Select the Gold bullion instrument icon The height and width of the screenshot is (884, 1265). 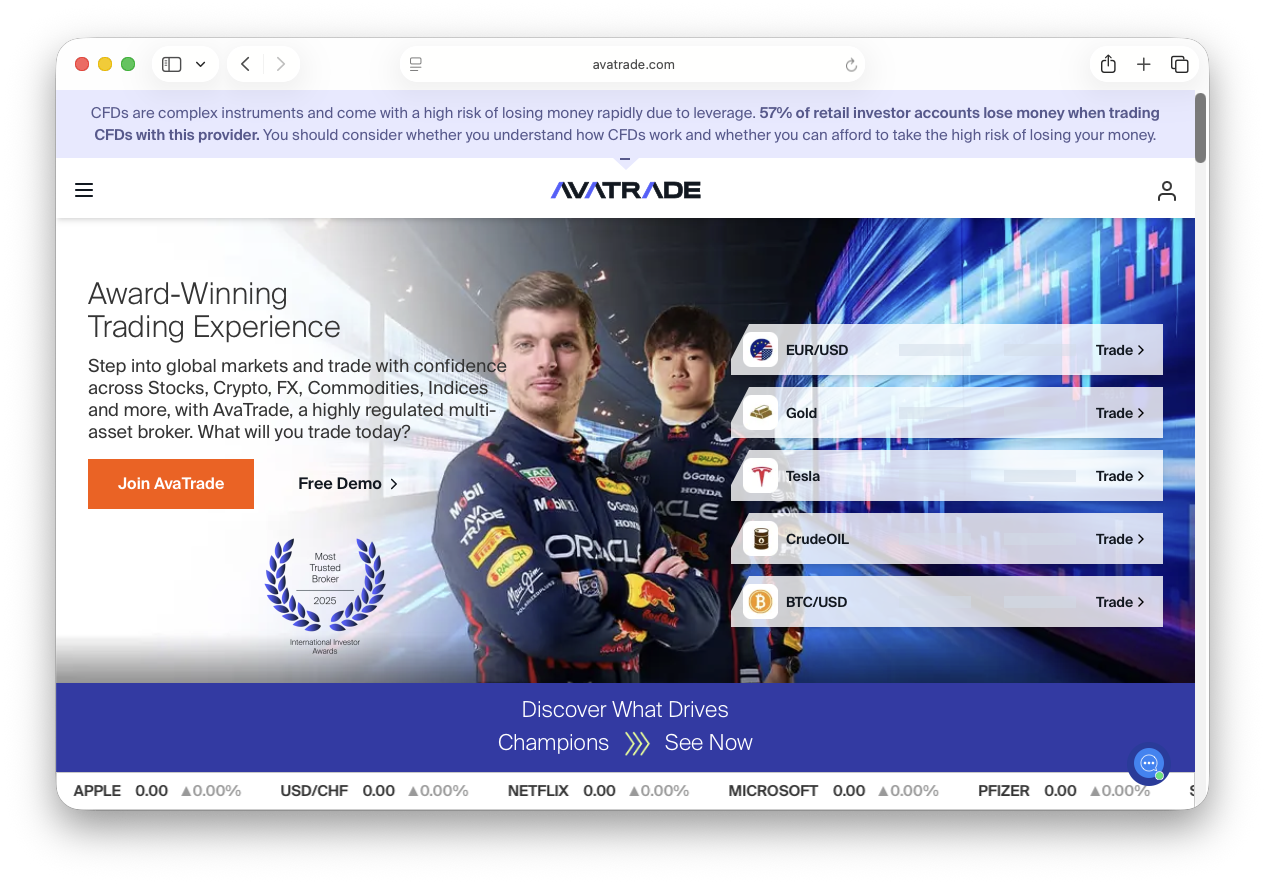click(x=761, y=412)
